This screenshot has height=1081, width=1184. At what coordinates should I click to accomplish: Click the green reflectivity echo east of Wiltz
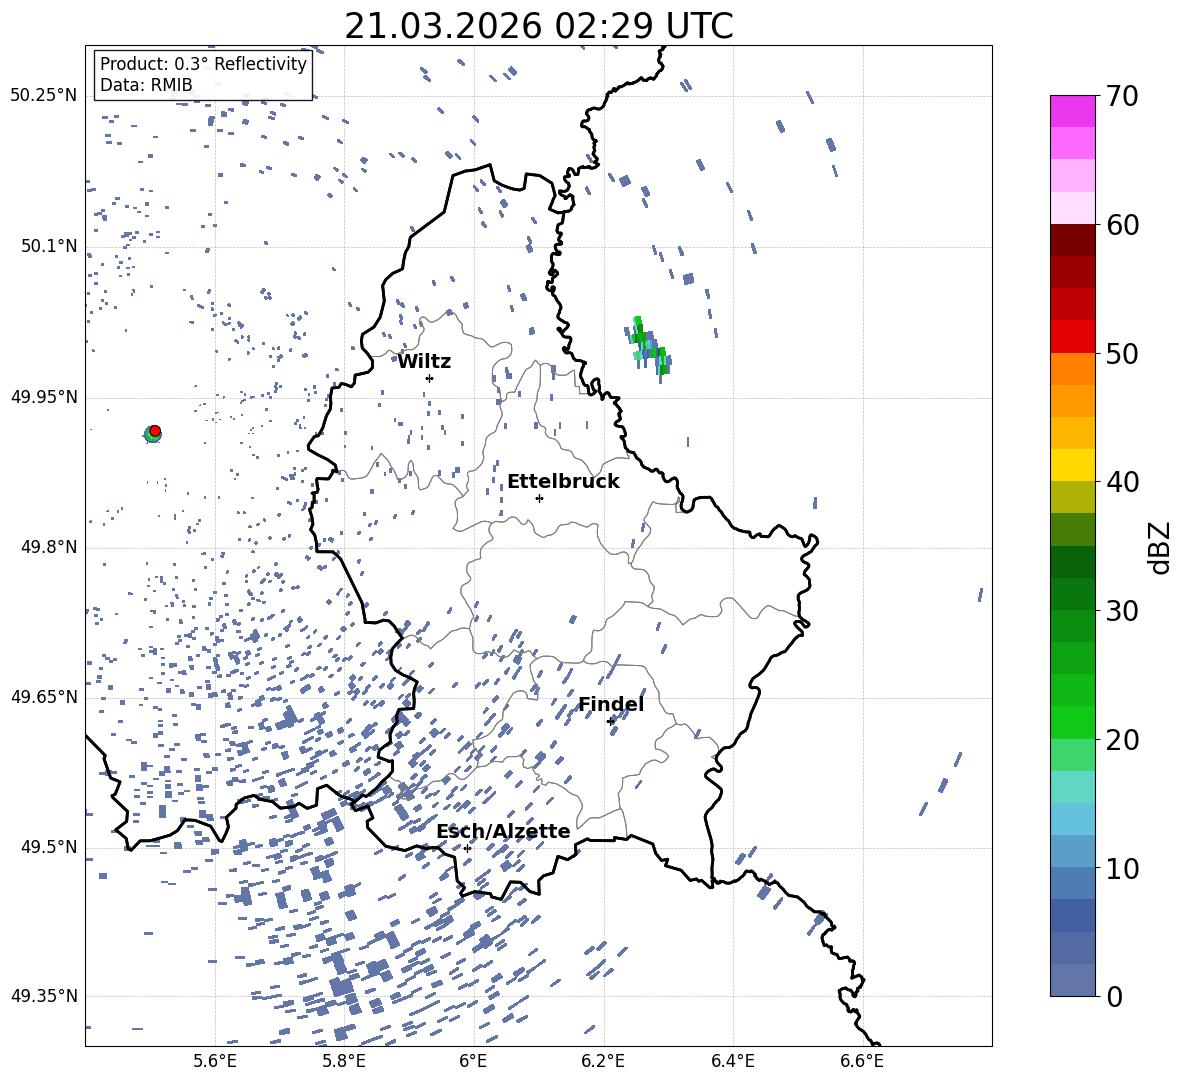tap(649, 345)
